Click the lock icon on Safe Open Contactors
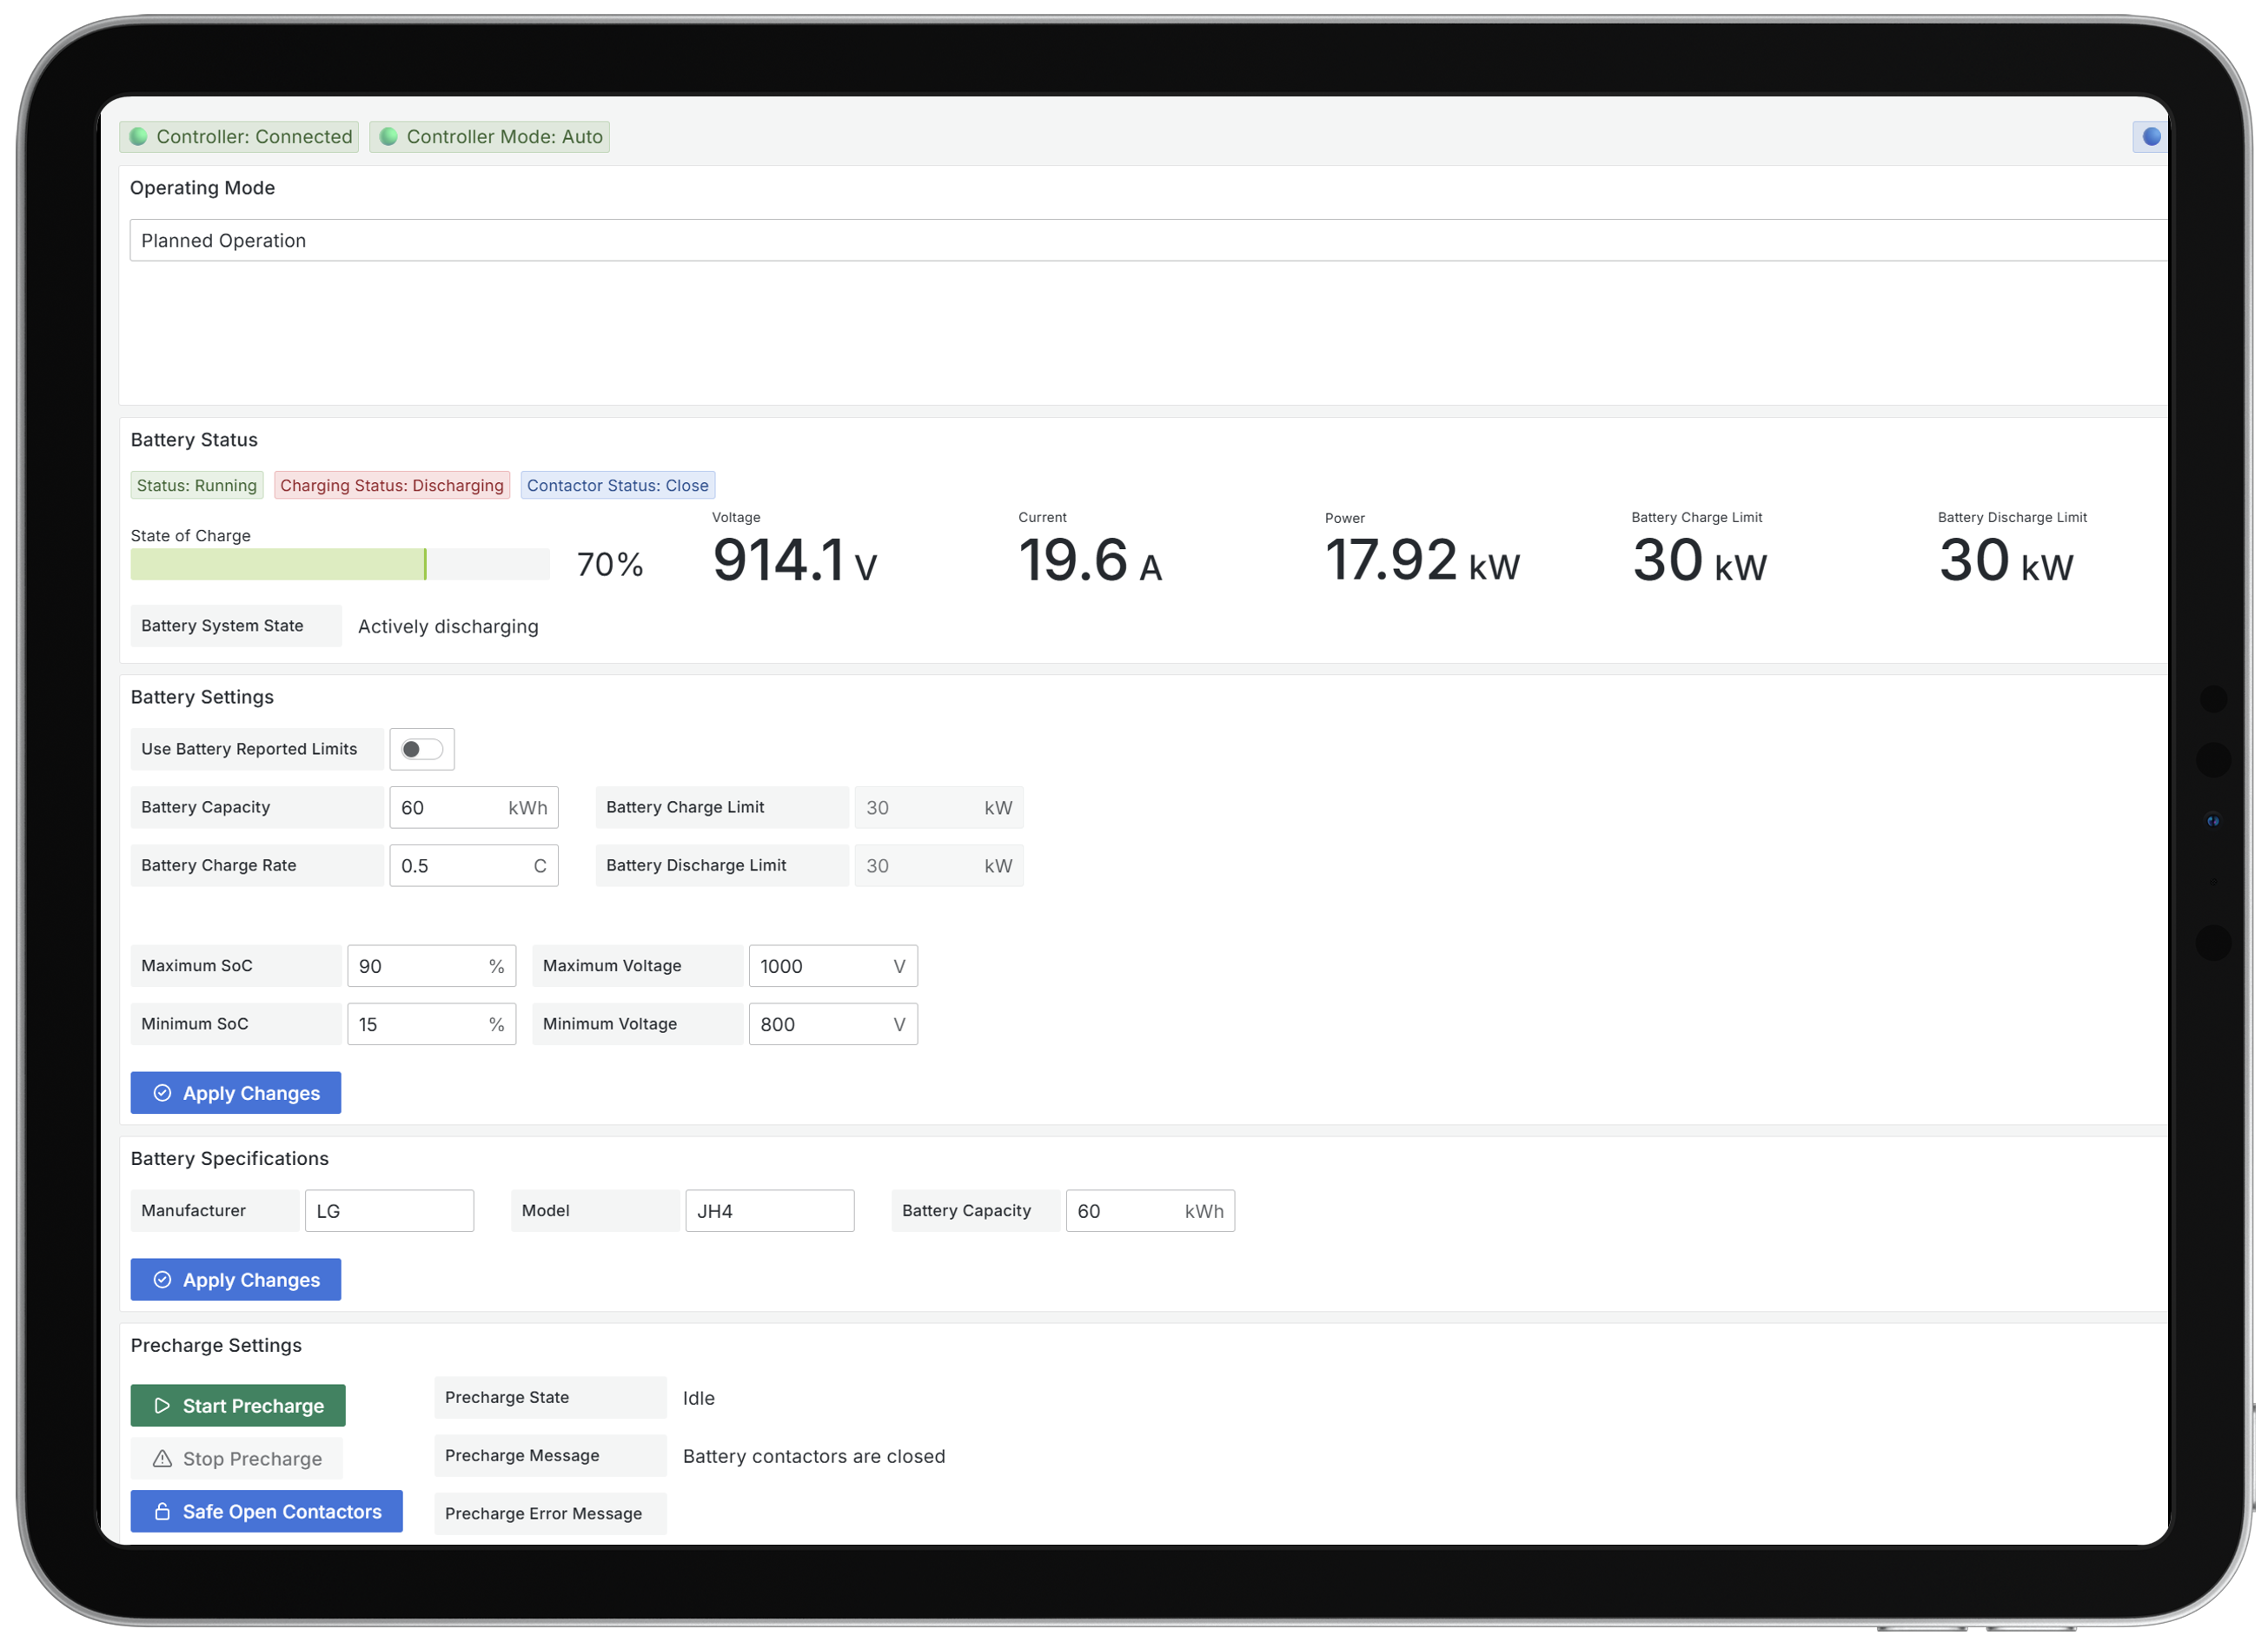 [x=162, y=1512]
